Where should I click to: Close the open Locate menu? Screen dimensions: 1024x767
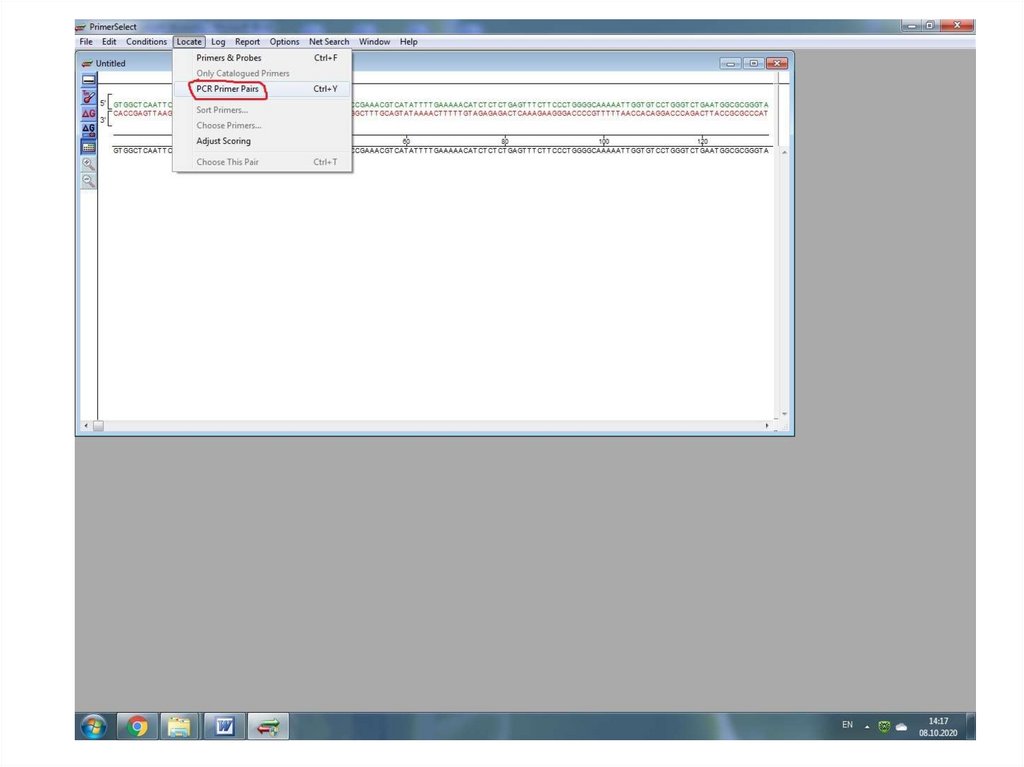tap(189, 42)
